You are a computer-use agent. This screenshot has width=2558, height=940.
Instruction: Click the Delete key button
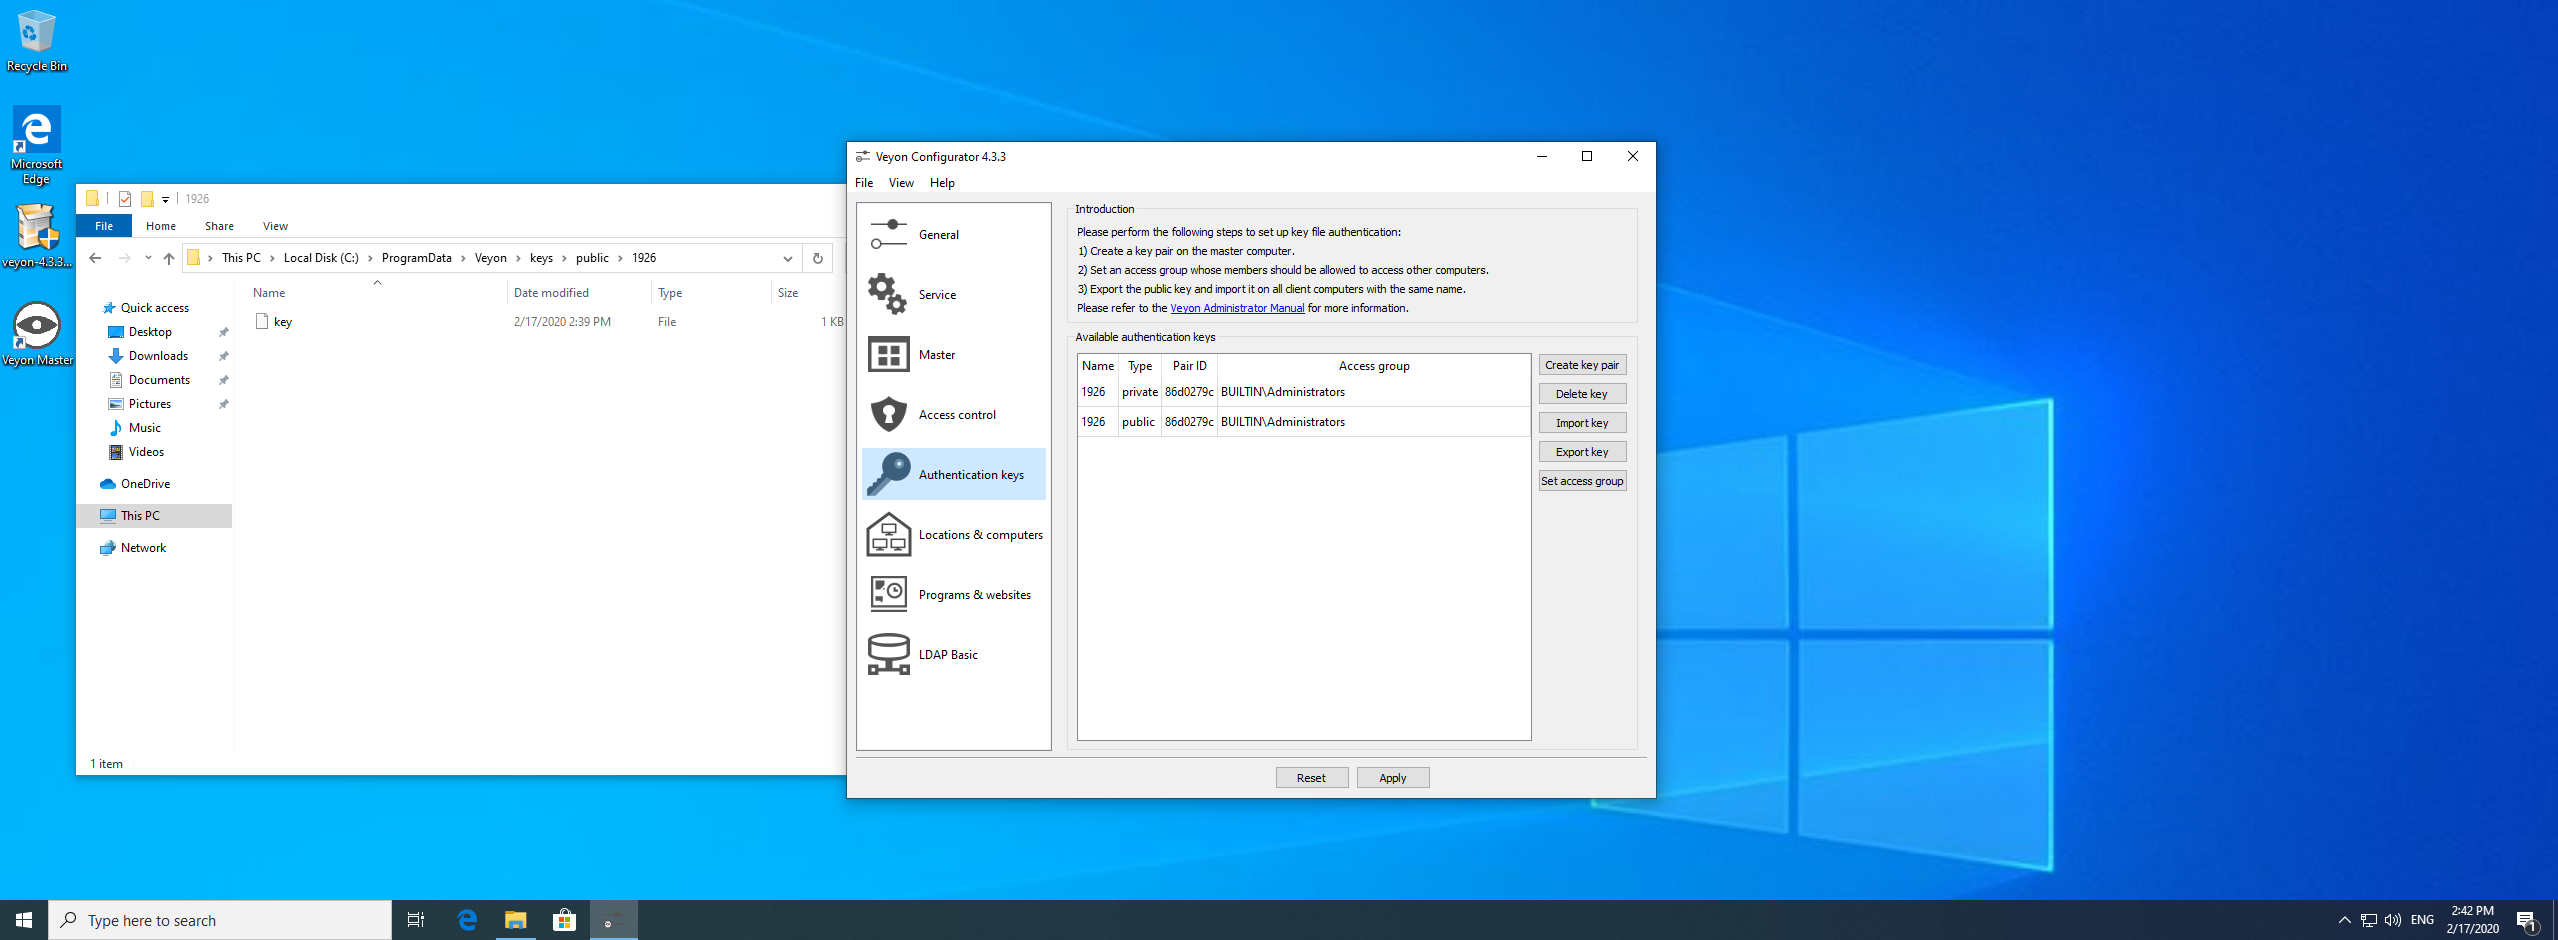[x=1582, y=394]
